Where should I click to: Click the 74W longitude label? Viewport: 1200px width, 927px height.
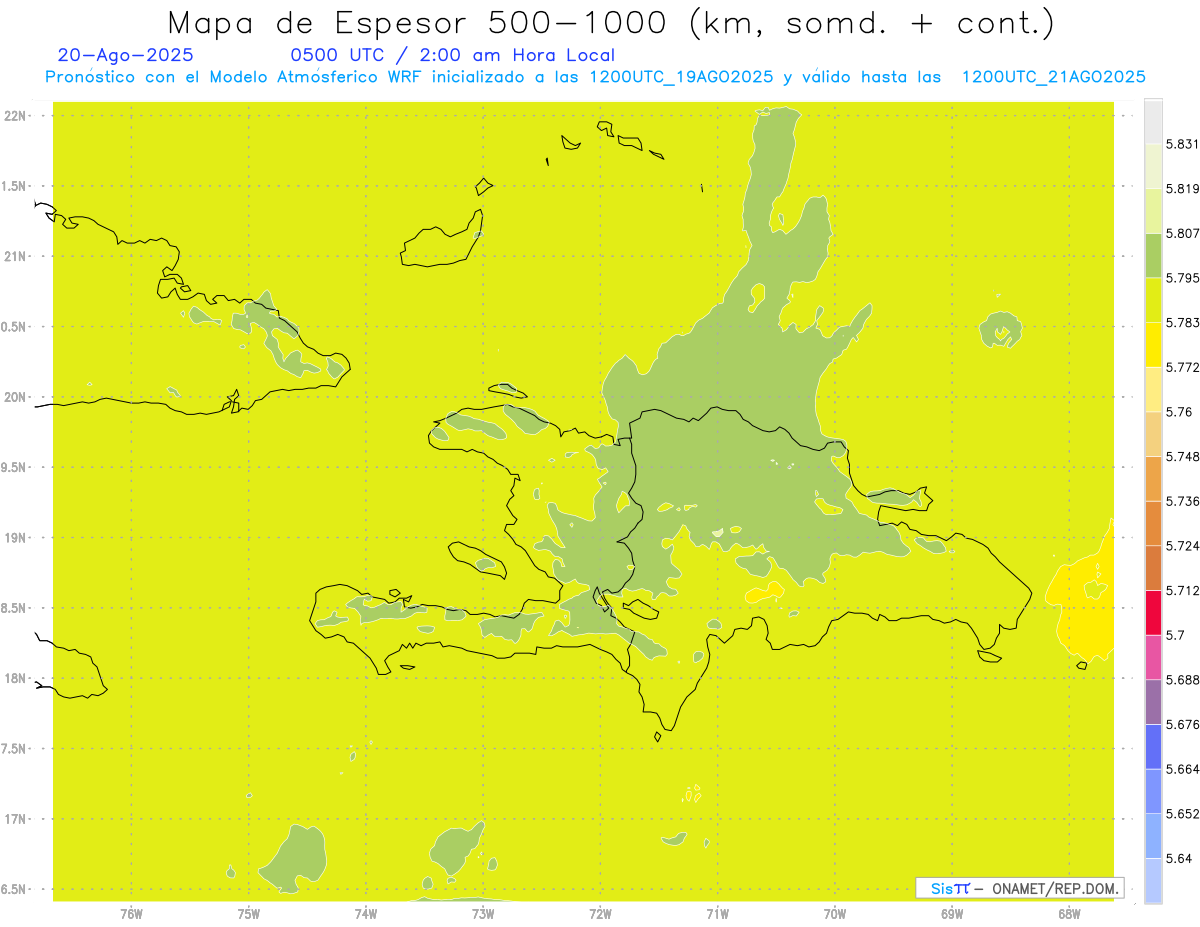366,913
